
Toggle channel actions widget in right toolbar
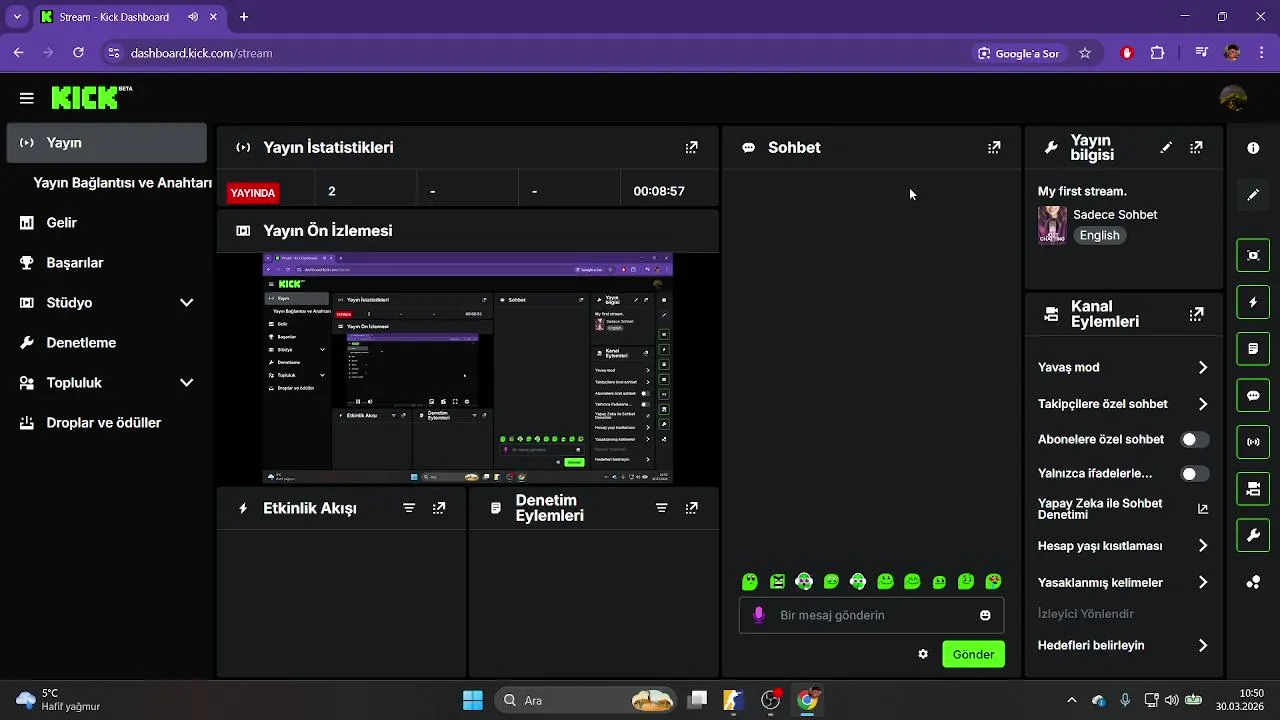[x=1253, y=489]
